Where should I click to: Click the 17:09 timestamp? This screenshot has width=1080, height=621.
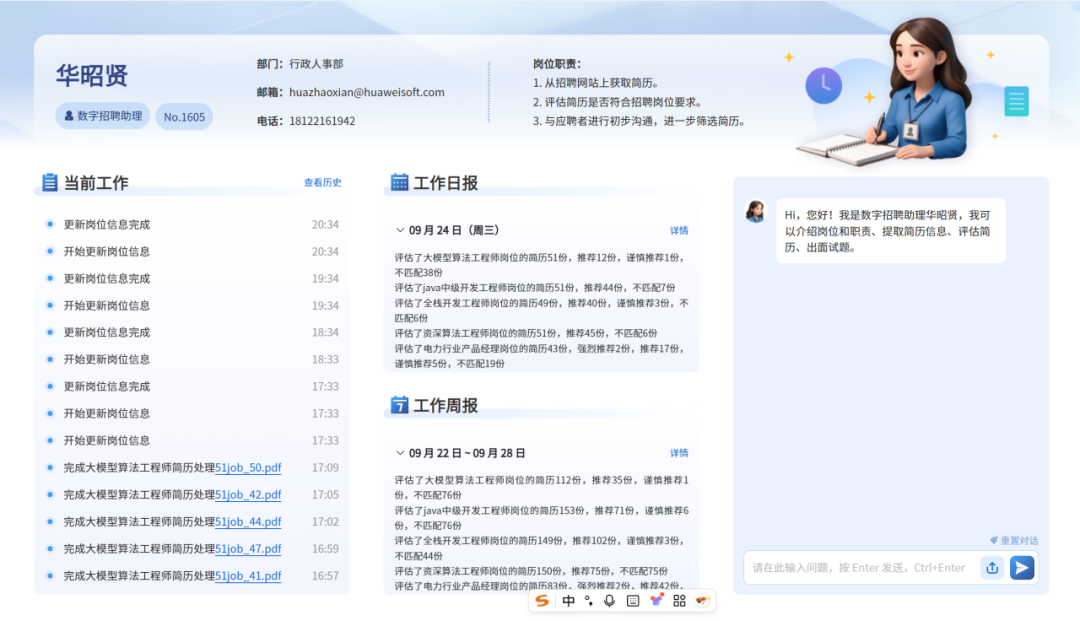pyautogui.click(x=325, y=467)
